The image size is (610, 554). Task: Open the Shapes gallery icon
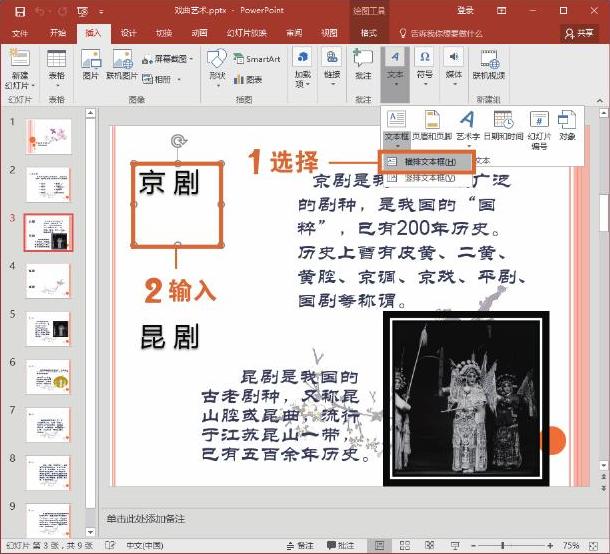(217, 58)
